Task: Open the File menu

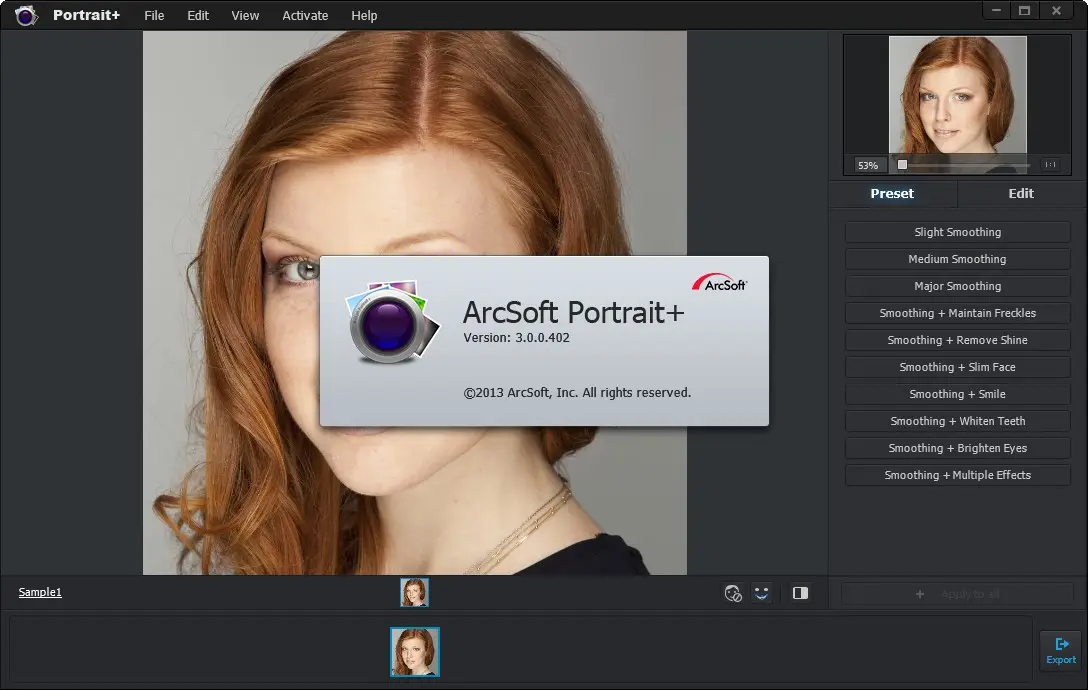Action: pyautogui.click(x=154, y=15)
